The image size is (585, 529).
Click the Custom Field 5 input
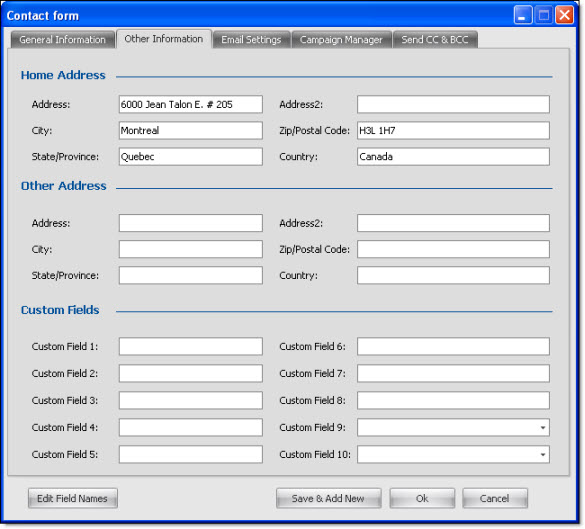pos(191,454)
